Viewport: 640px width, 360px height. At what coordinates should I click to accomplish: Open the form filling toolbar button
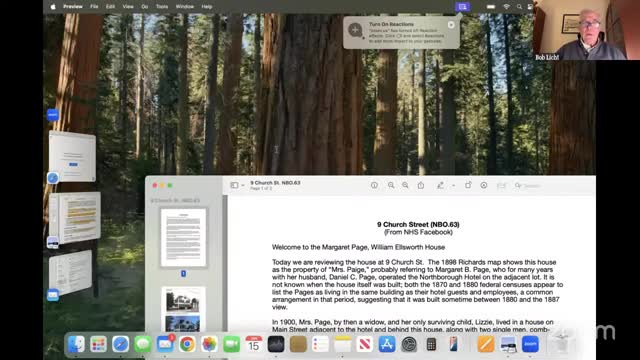coord(501,186)
